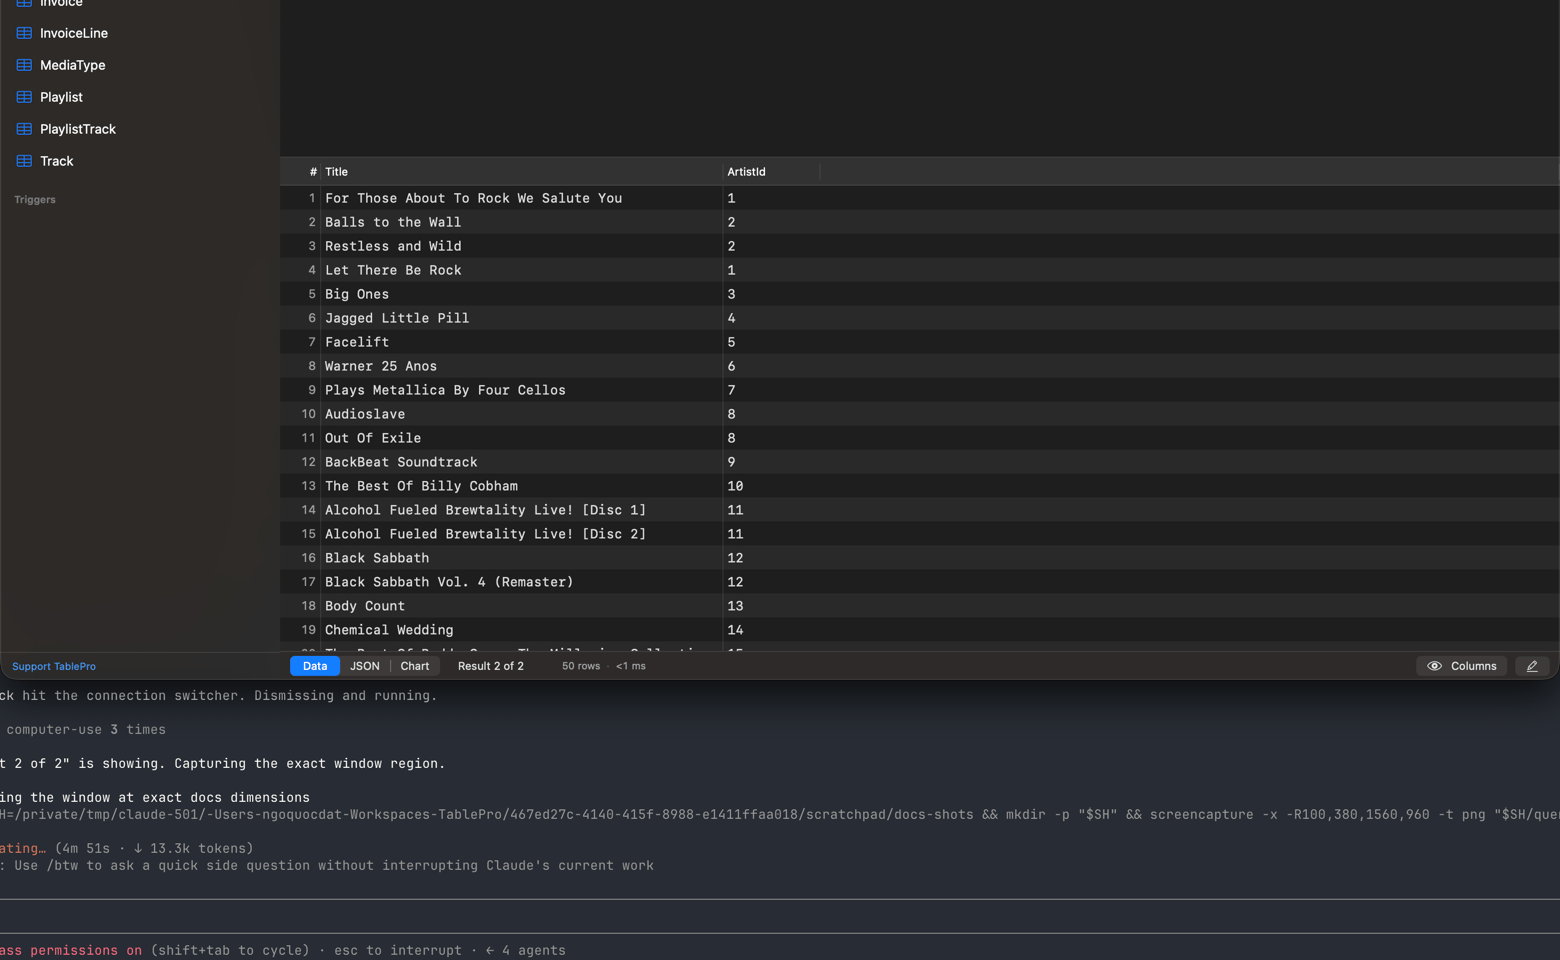
Task: Select the Warner 25 Anos cell
Action: pyautogui.click(x=521, y=366)
